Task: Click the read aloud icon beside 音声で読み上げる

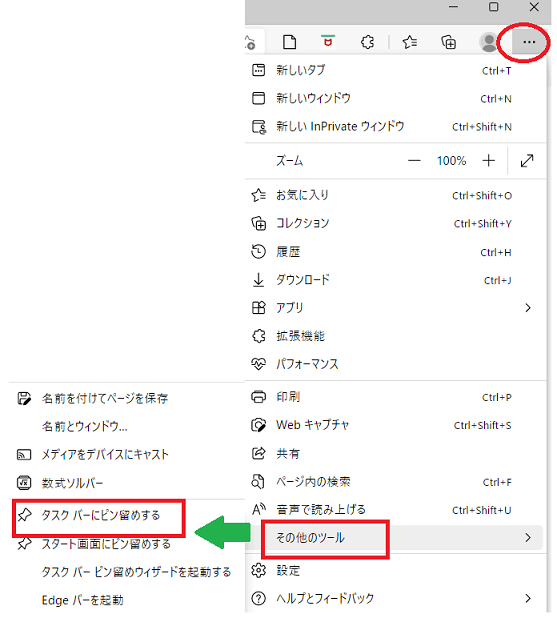Action: point(259,509)
